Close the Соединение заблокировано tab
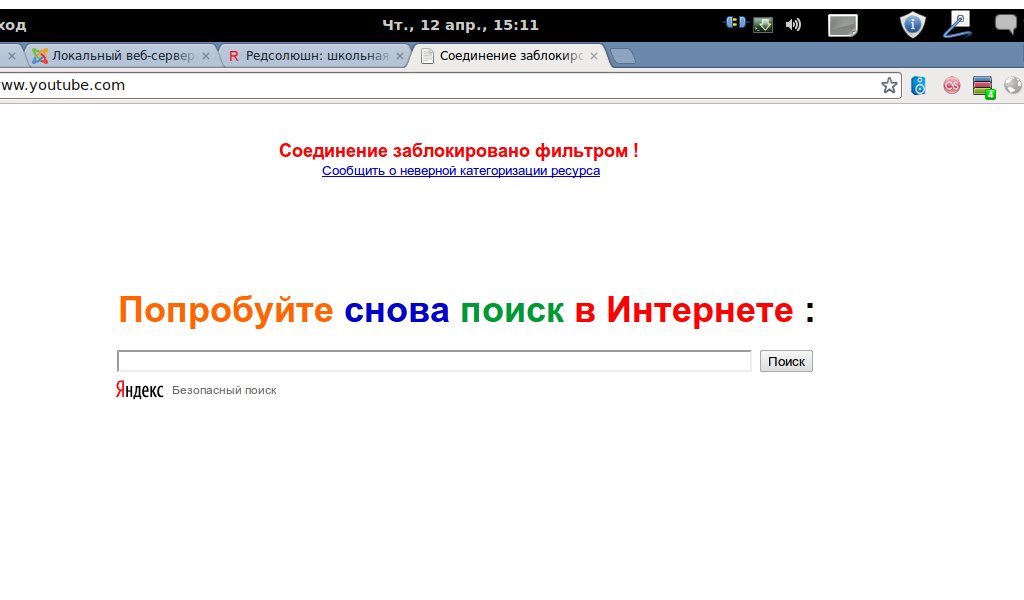 594,57
